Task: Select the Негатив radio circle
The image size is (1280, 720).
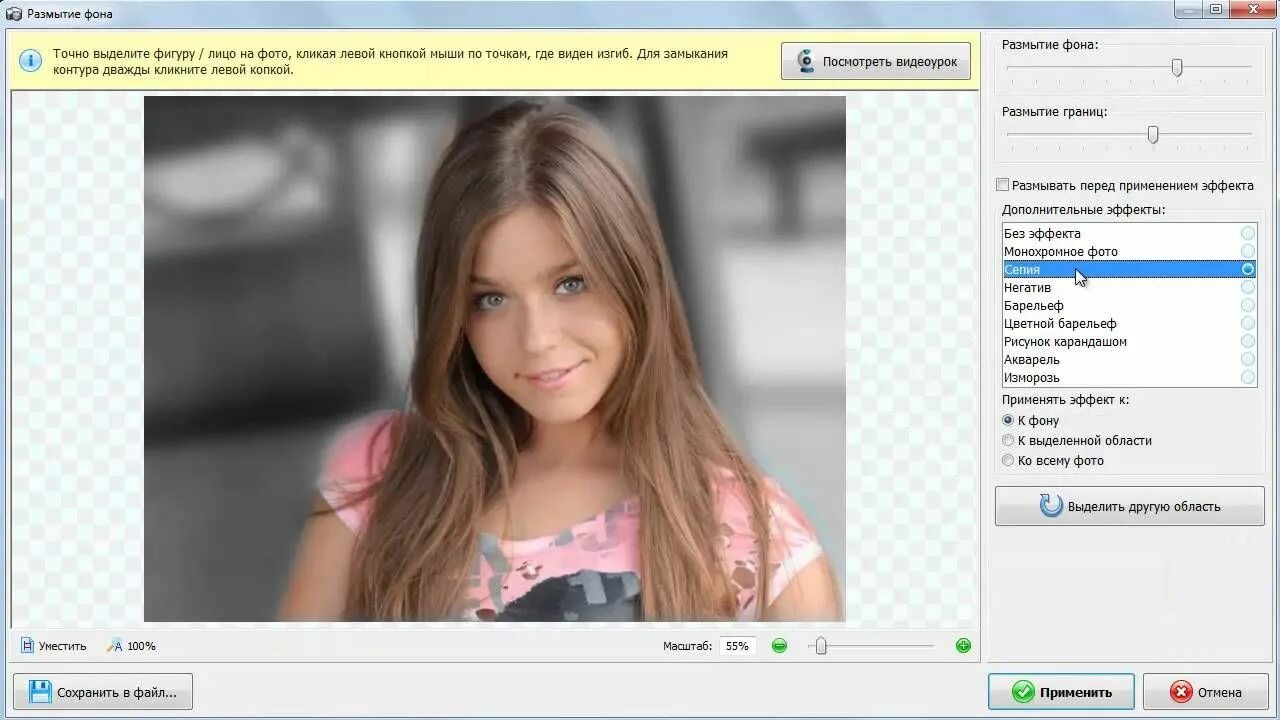Action: [1248, 287]
